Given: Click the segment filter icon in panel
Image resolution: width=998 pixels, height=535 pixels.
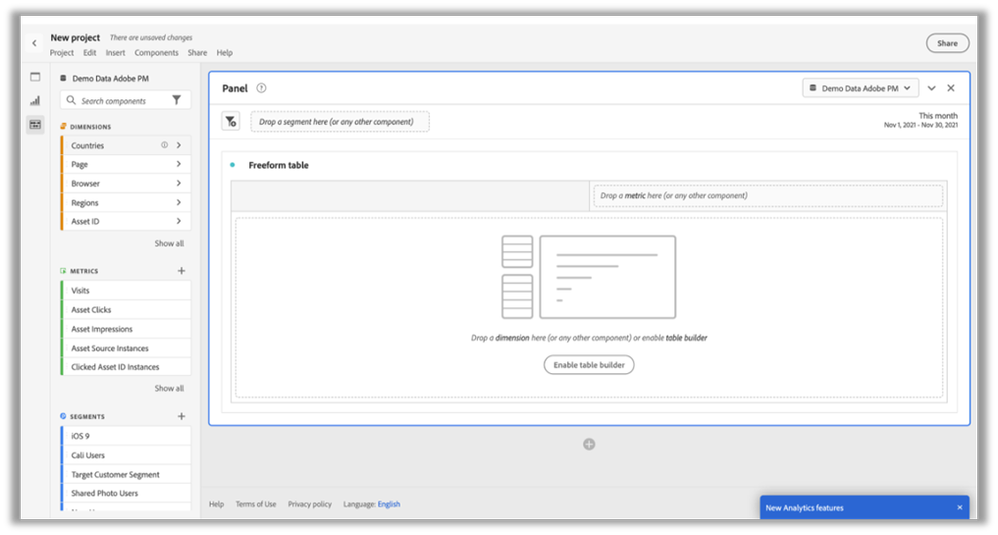Looking at the screenshot, I should coord(231,122).
